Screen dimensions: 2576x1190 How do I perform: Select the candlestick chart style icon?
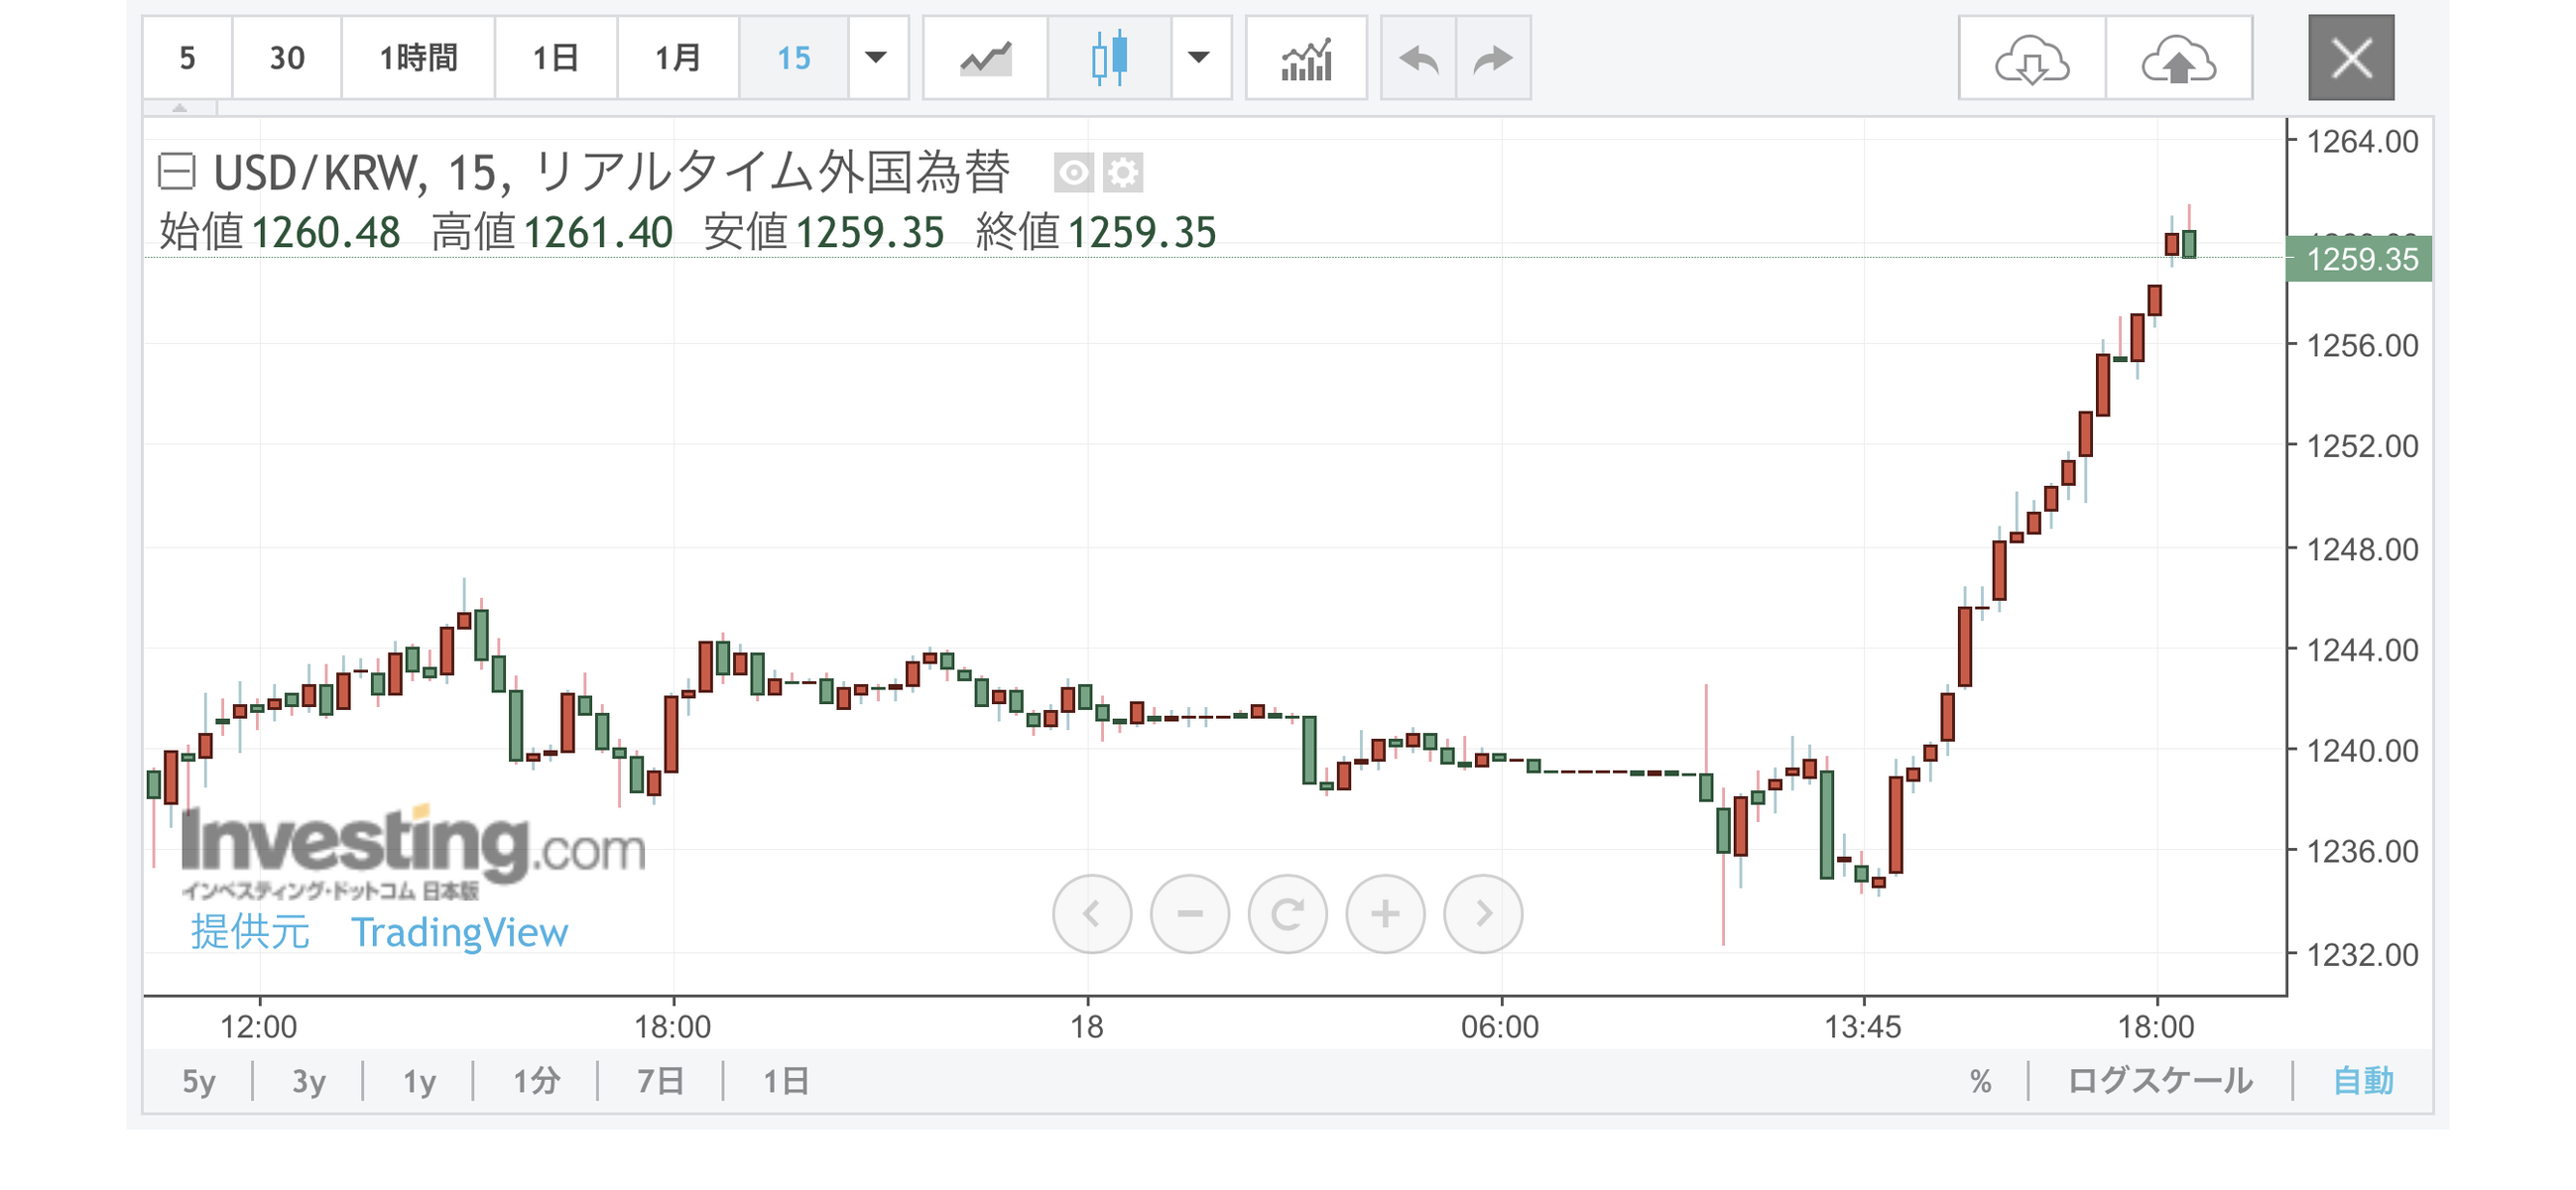[x=1109, y=58]
